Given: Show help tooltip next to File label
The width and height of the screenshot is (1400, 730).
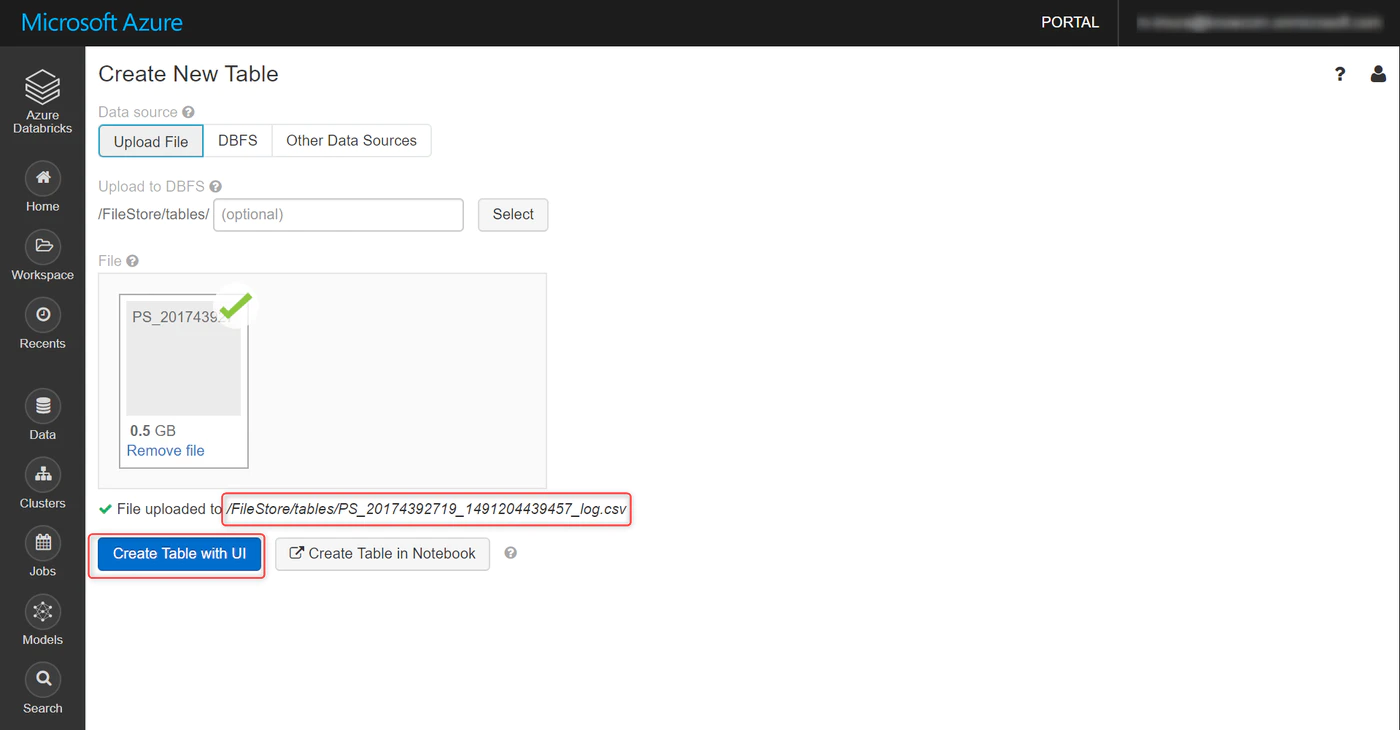Looking at the screenshot, I should pyautogui.click(x=132, y=261).
